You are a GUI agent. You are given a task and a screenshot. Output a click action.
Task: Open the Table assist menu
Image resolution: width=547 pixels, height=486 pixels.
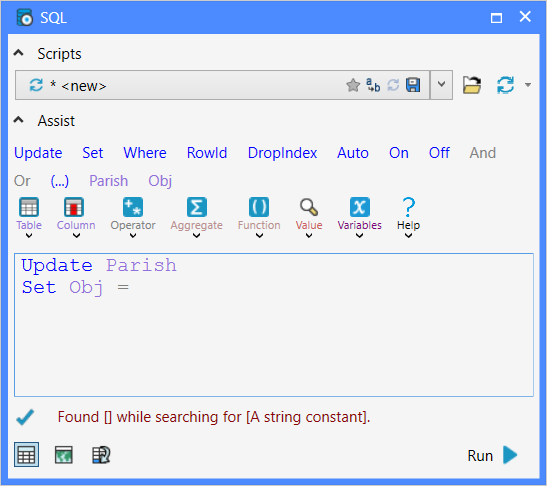click(x=29, y=217)
